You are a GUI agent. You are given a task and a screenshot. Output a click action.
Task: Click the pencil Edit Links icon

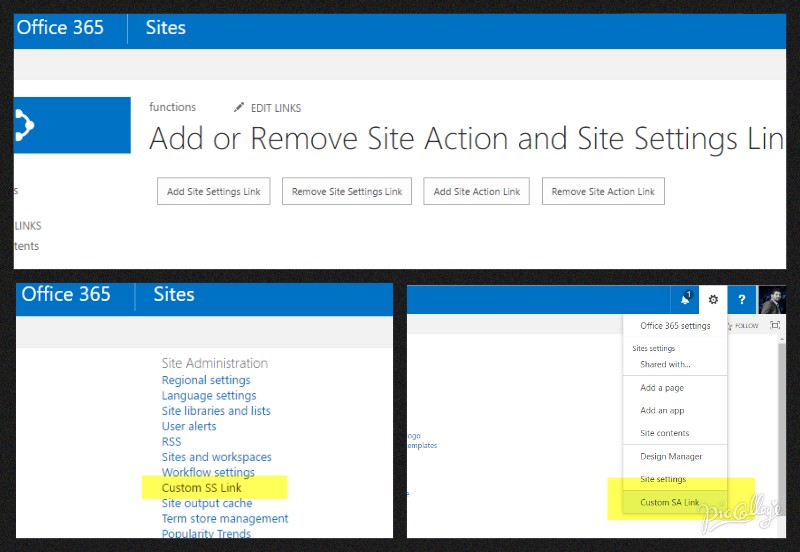coord(239,108)
